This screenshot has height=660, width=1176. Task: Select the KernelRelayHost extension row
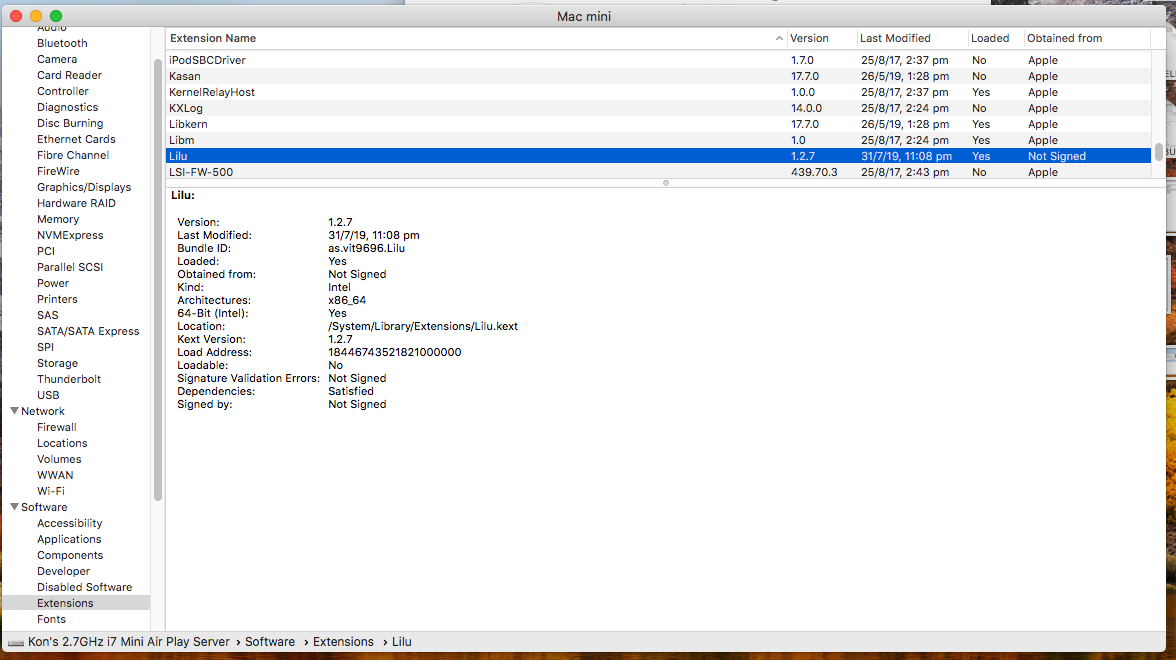[658, 92]
